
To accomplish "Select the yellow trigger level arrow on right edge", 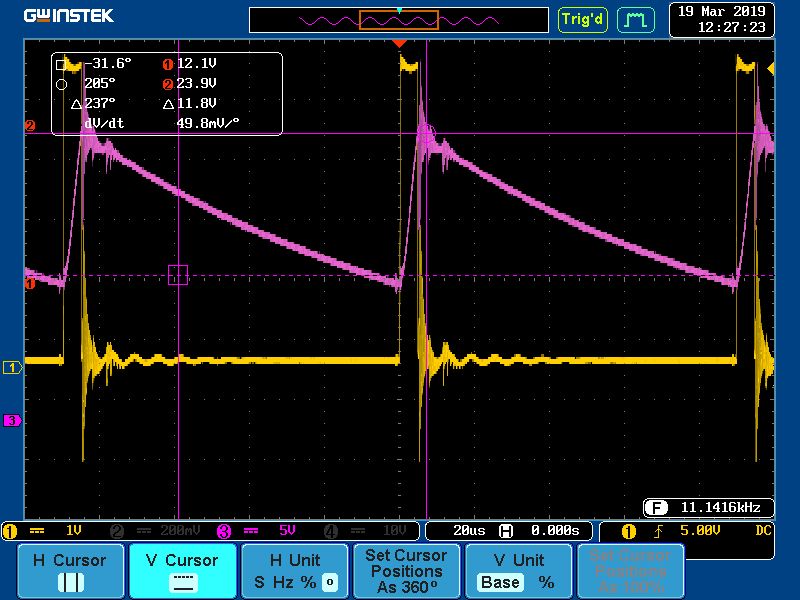I will 770,68.
